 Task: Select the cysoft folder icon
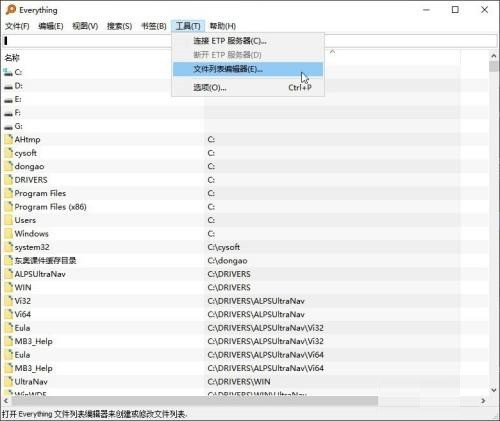pos(8,153)
